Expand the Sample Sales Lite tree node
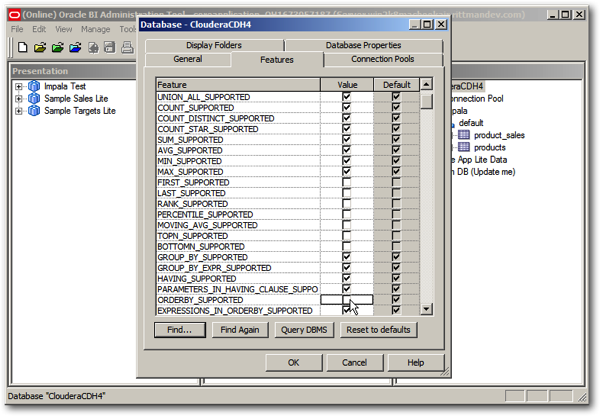 [x=18, y=99]
